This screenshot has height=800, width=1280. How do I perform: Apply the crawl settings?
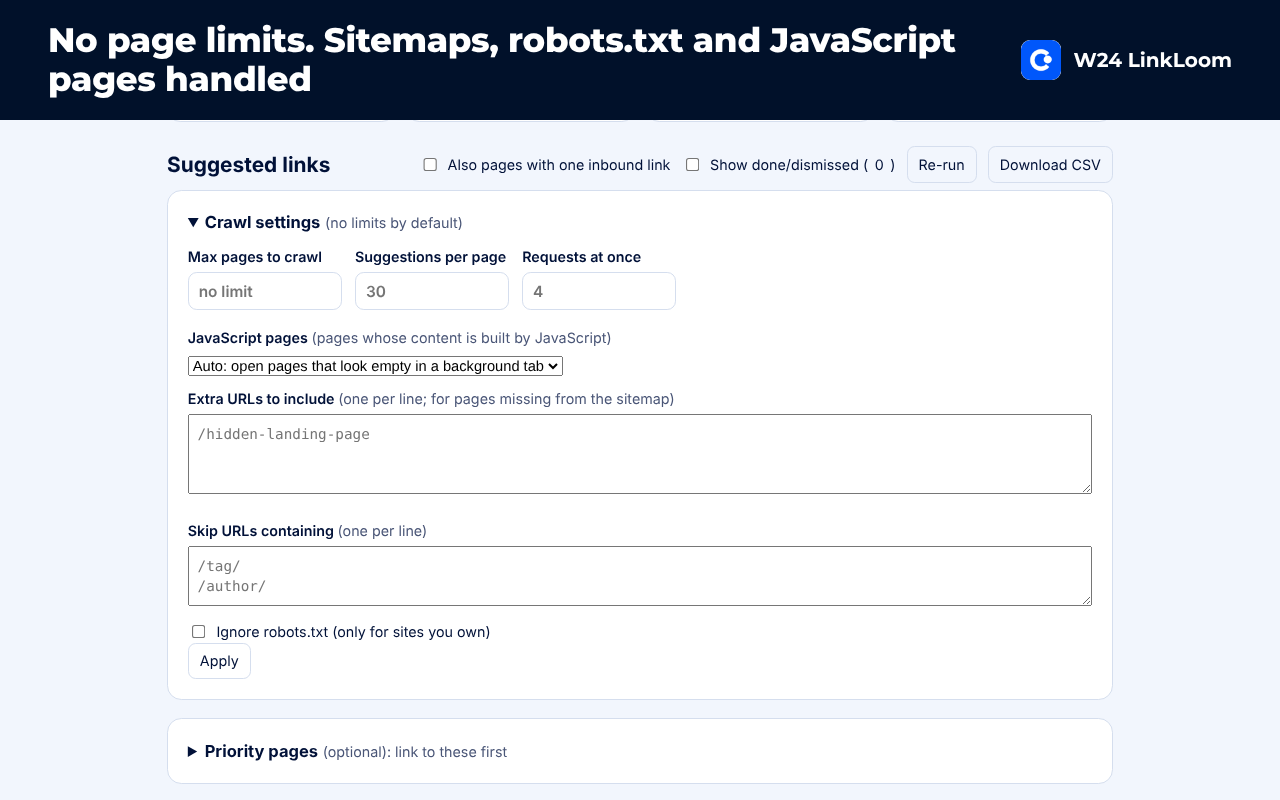[219, 661]
